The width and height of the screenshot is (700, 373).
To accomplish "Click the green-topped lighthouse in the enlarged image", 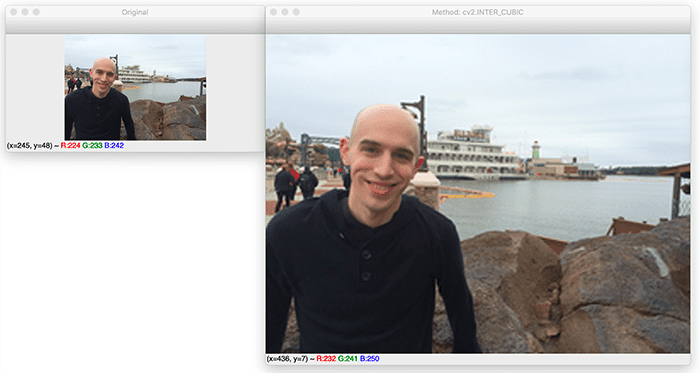I will pos(535,150).
